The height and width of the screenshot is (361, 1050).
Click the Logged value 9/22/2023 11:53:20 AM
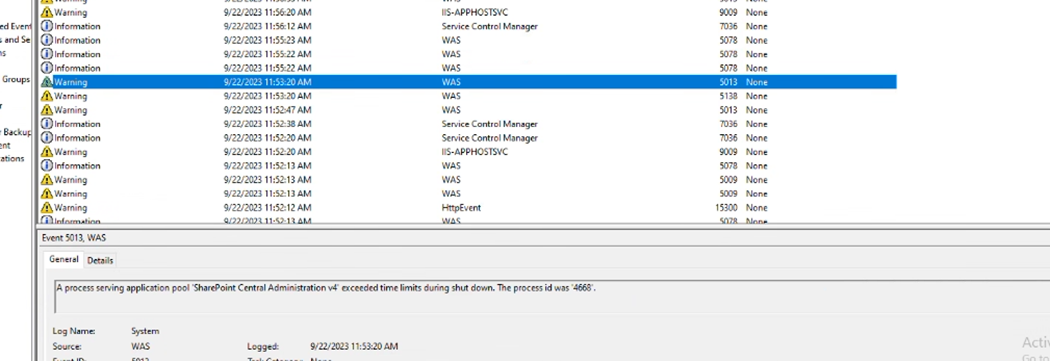[x=354, y=346]
